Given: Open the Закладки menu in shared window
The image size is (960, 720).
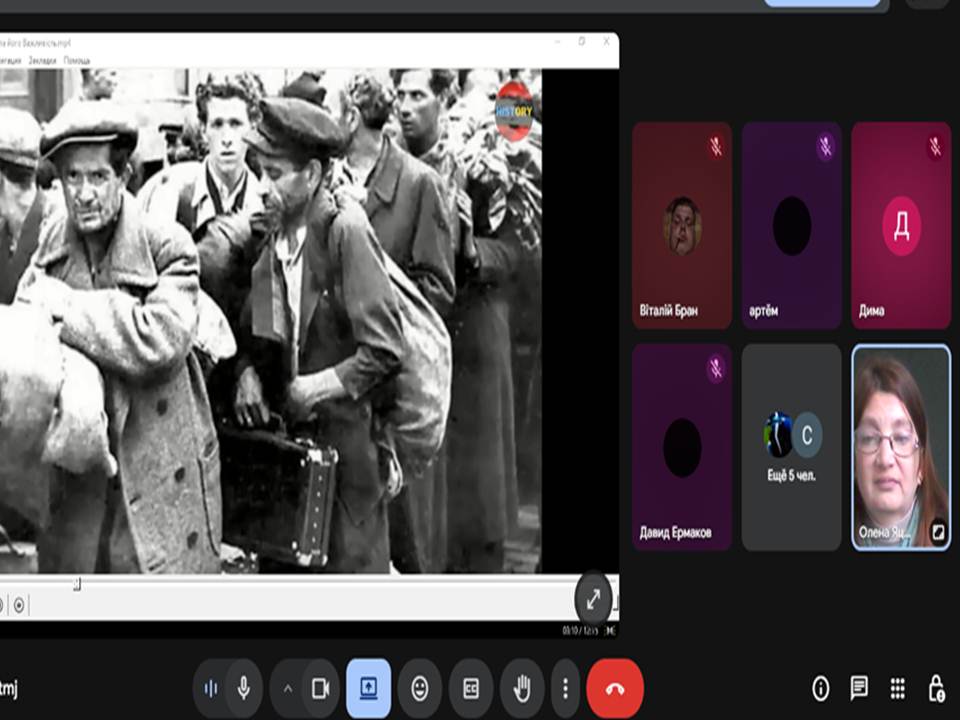Looking at the screenshot, I should tap(42, 61).
